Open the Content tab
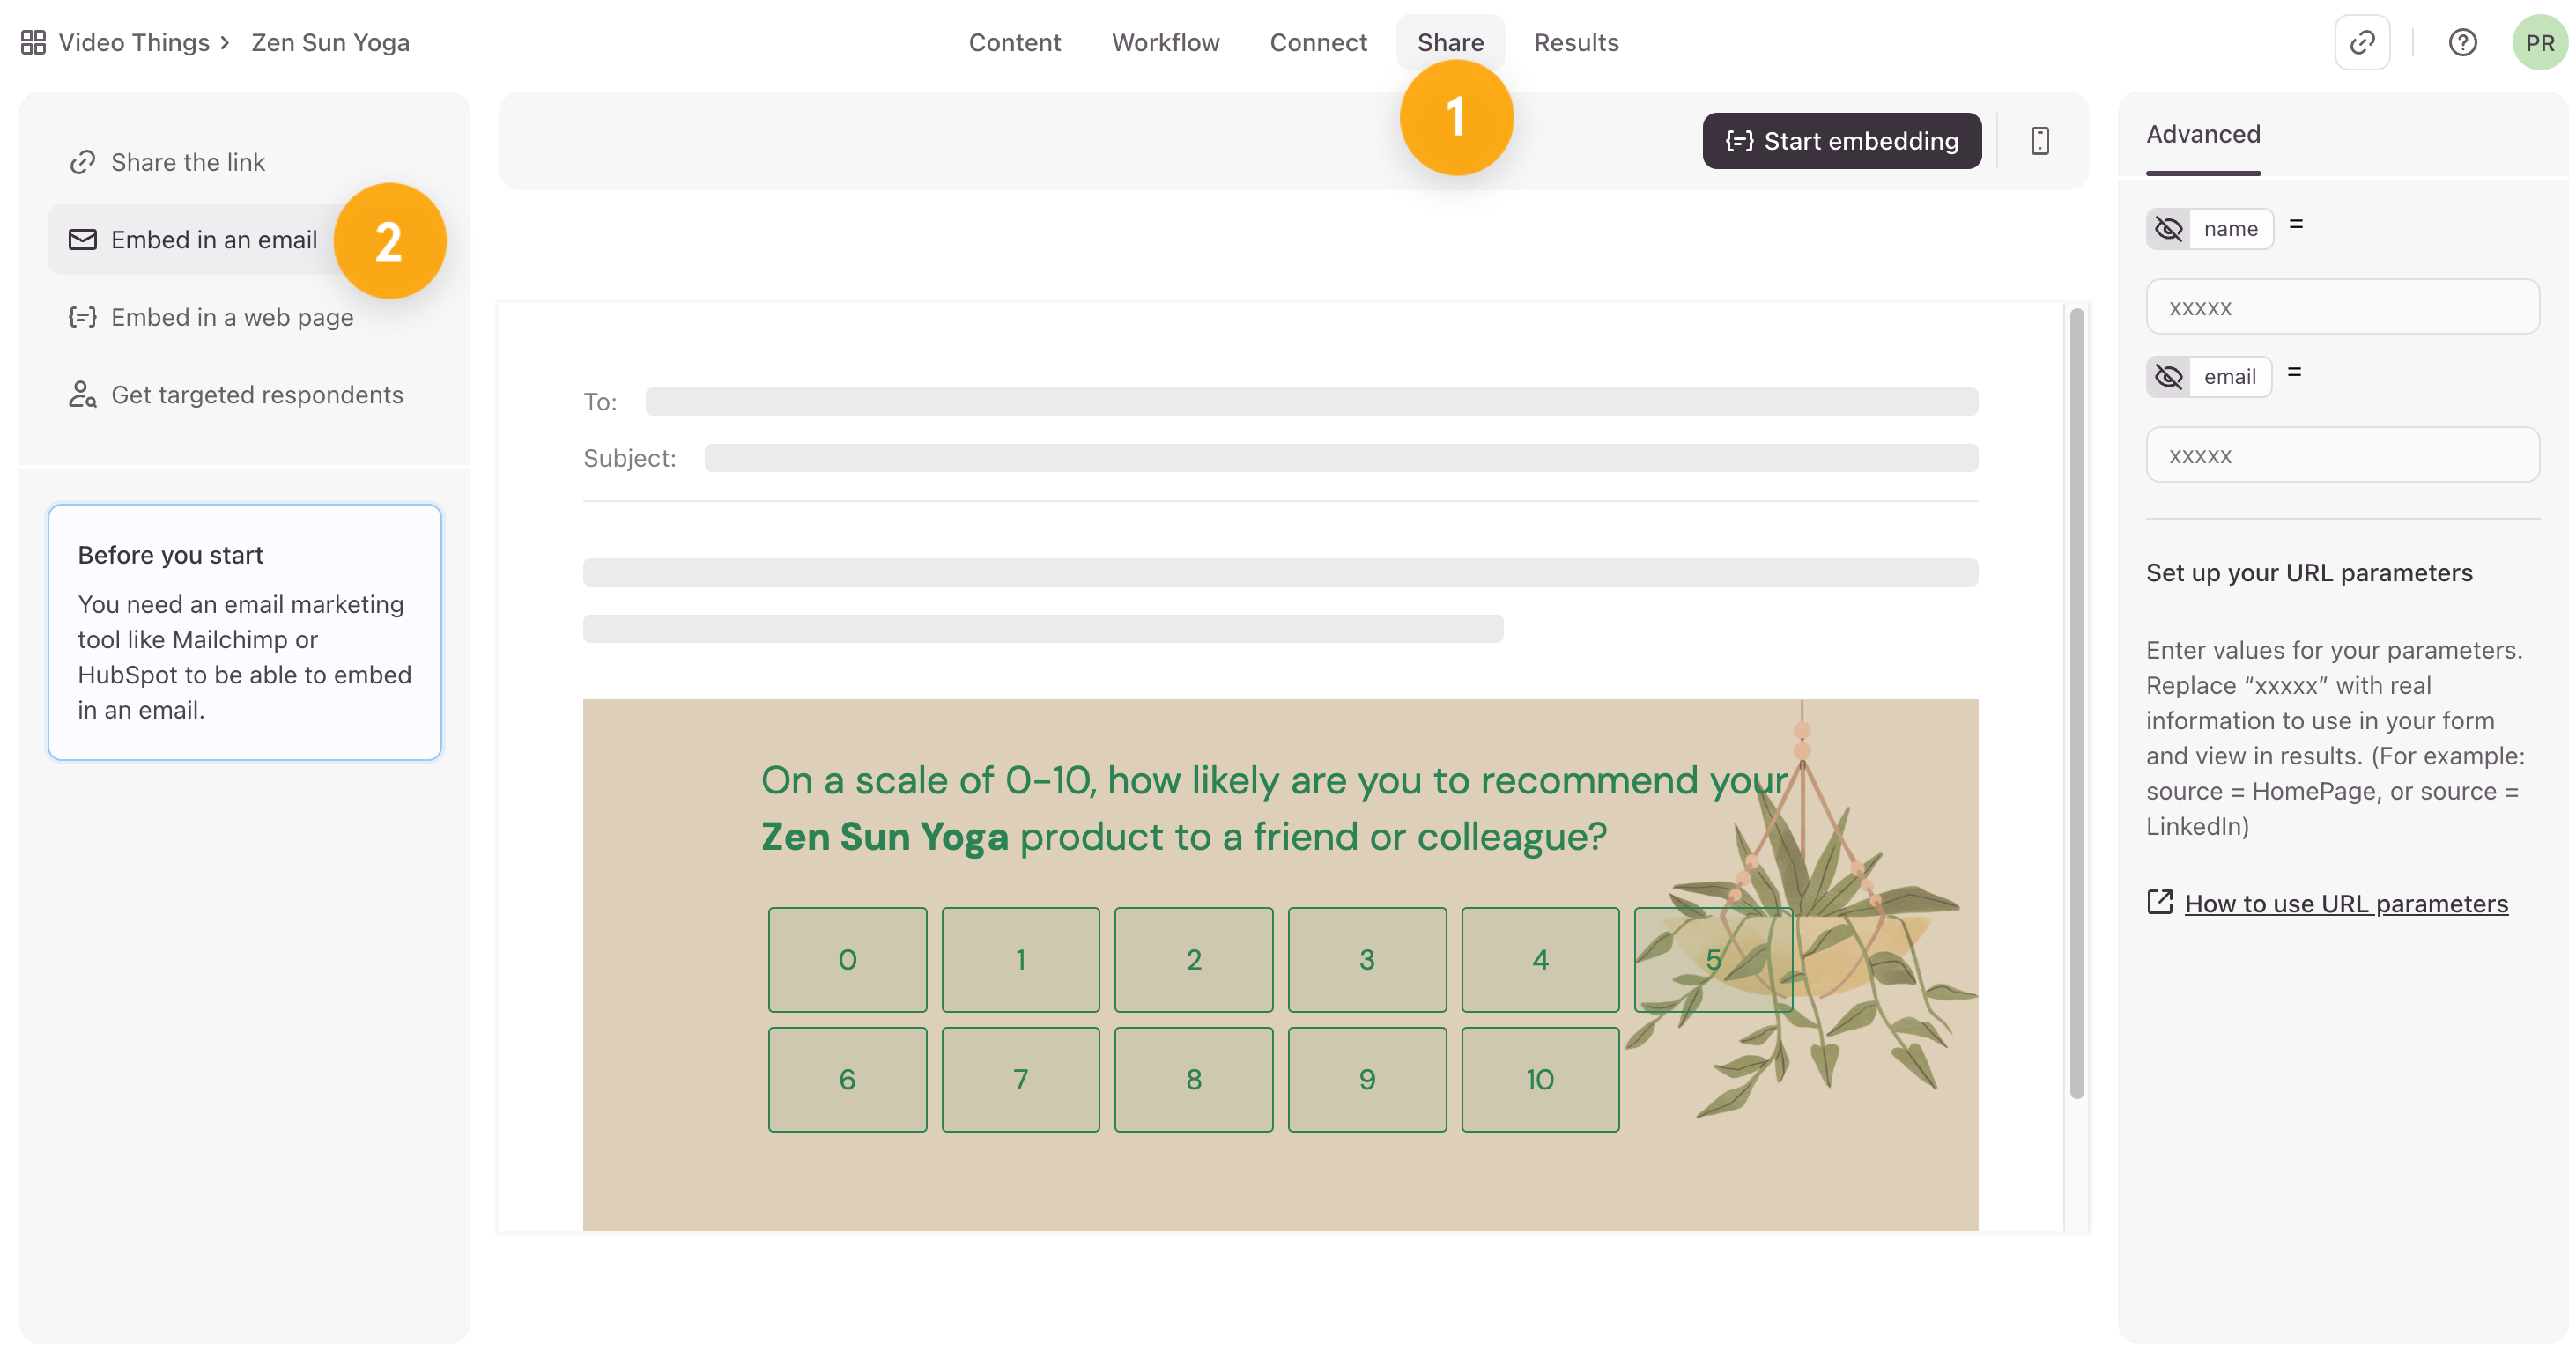 point(1014,42)
